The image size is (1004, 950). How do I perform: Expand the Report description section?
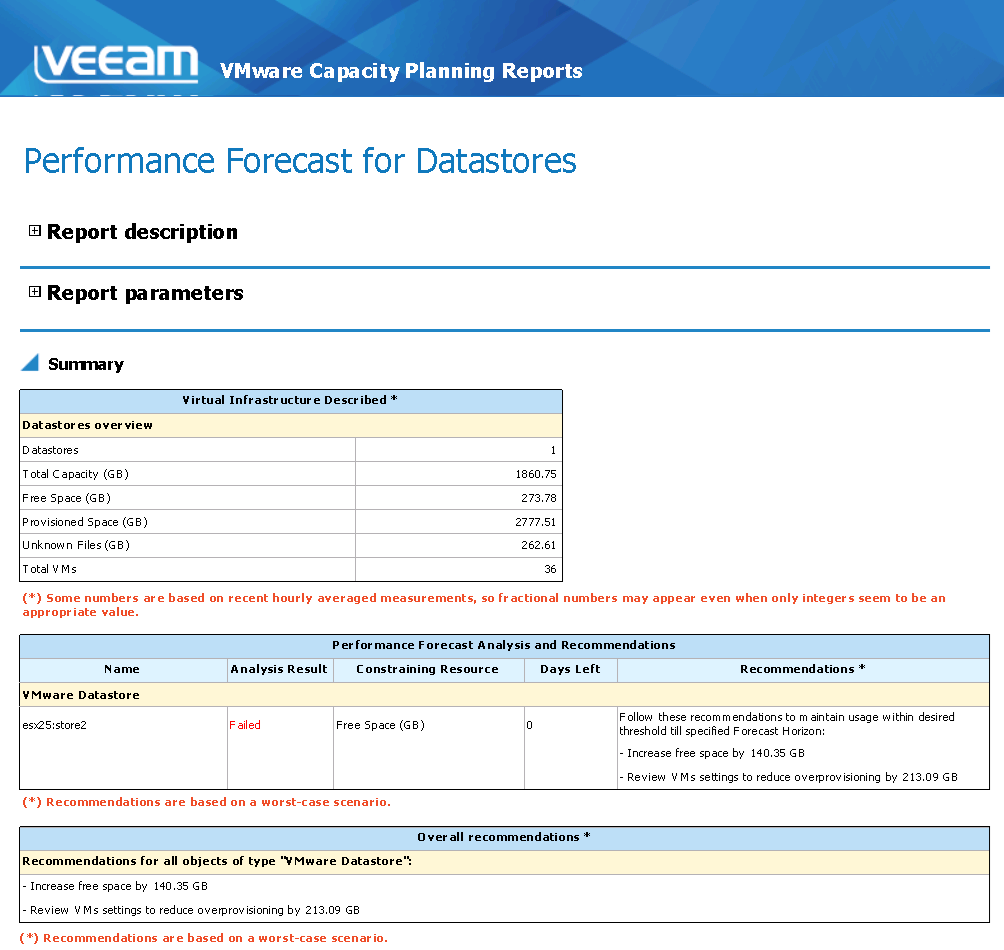click(35, 230)
